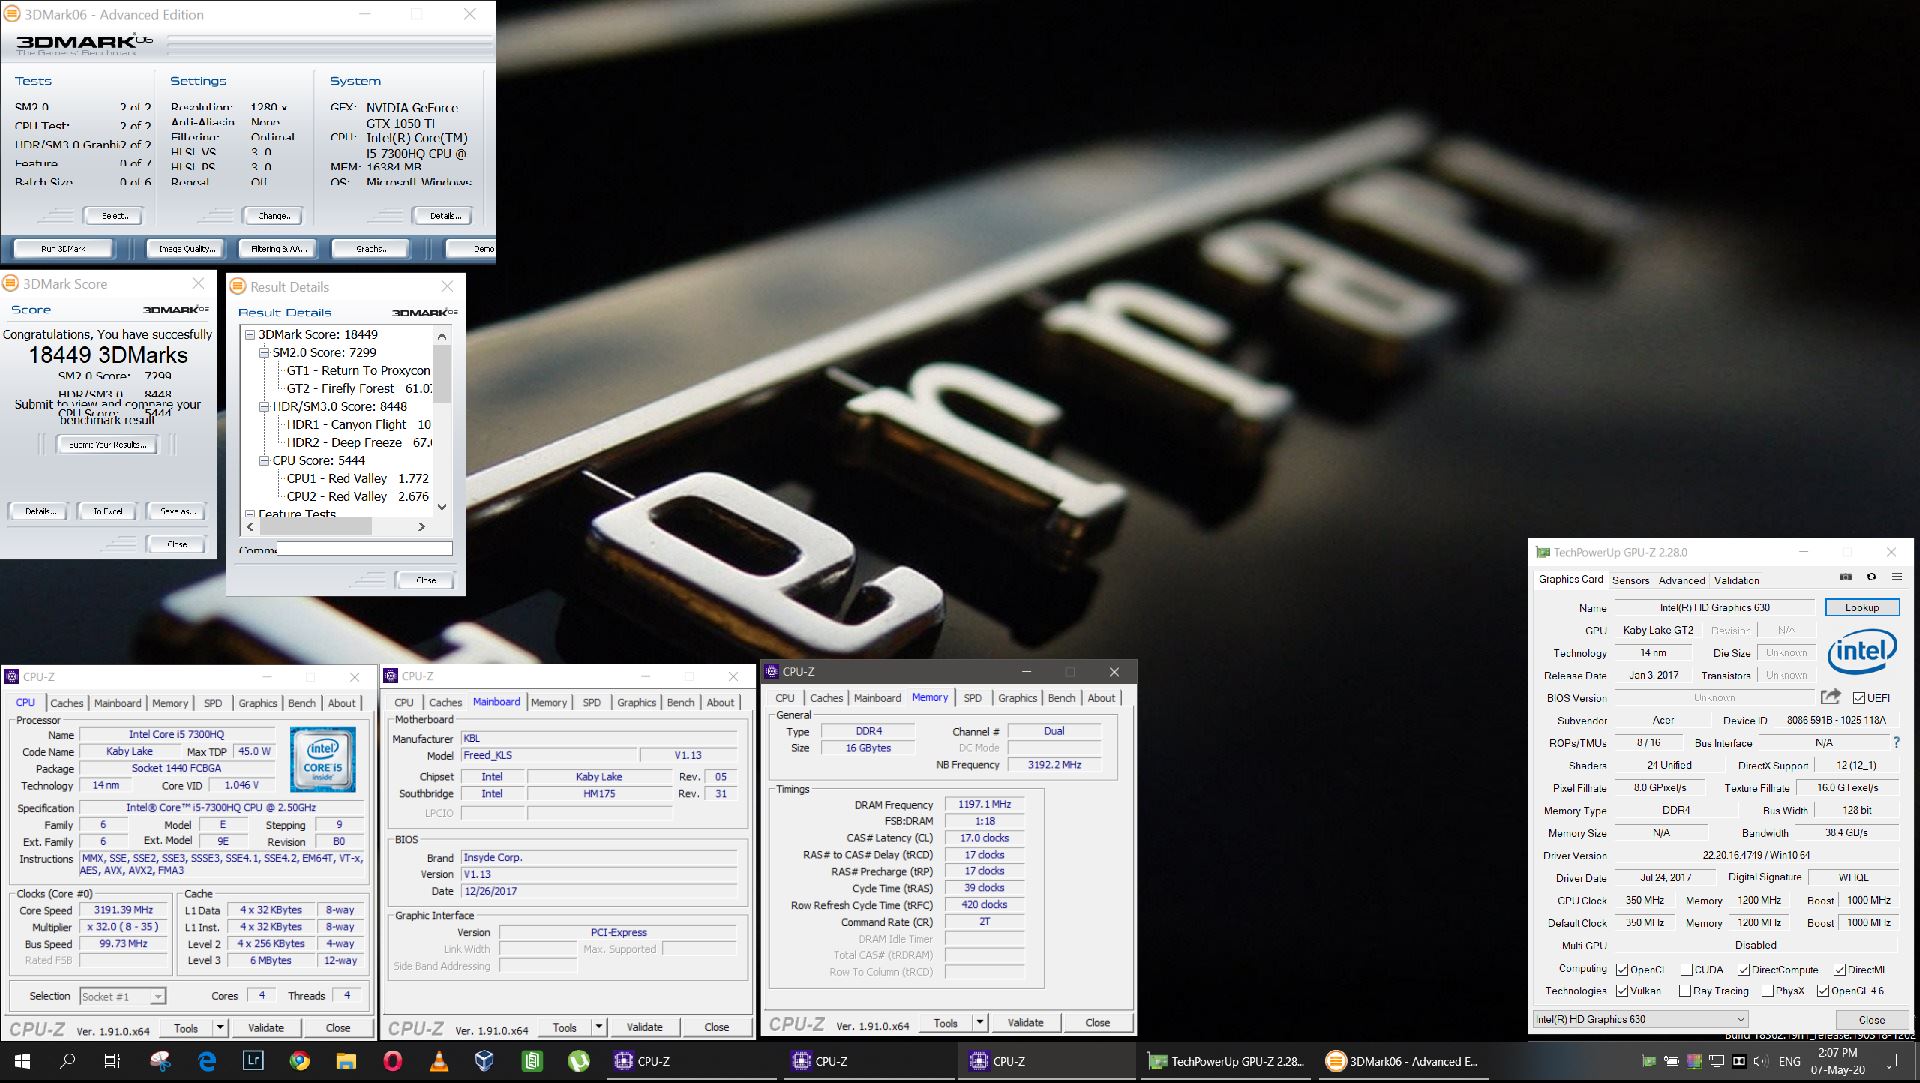Click the ENG language indicator

[1790, 1061]
